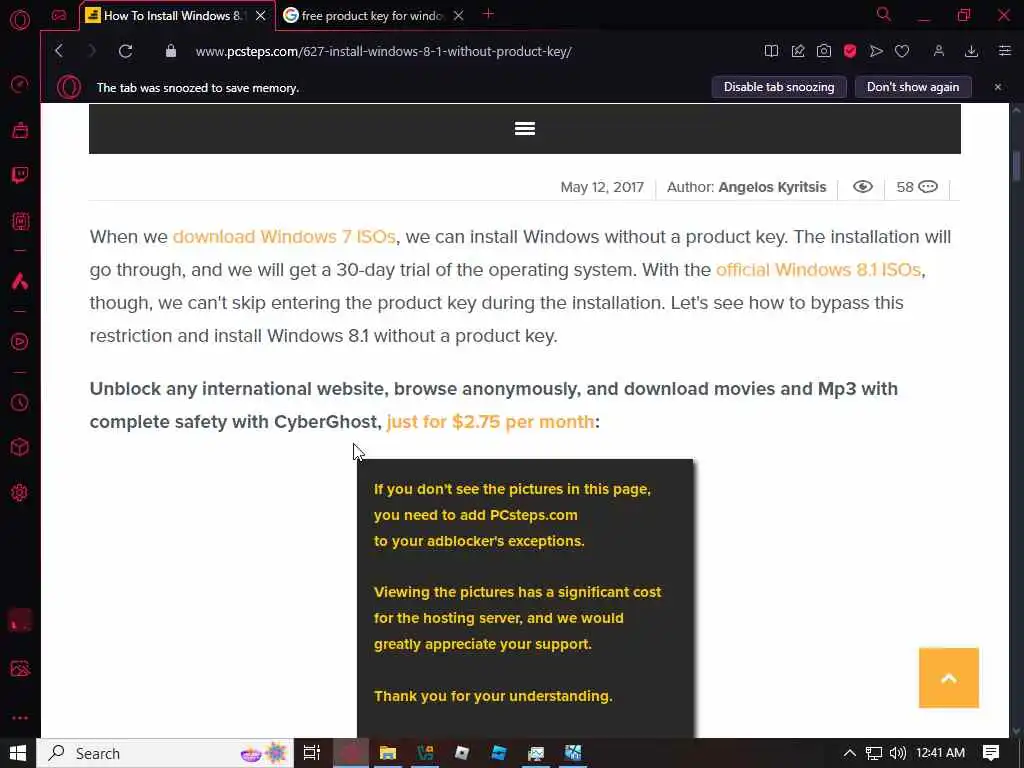The width and height of the screenshot is (1024, 768).
Task: Open the ad blocker shield icon
Action: tap(850, 51)
